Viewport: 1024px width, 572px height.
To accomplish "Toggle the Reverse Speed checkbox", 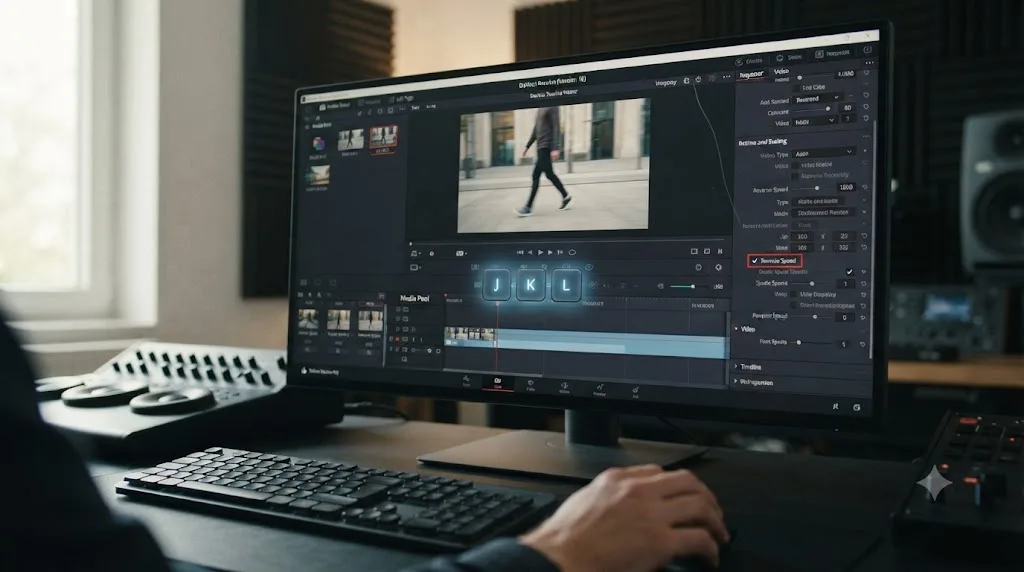I will [x=755, y=261].
